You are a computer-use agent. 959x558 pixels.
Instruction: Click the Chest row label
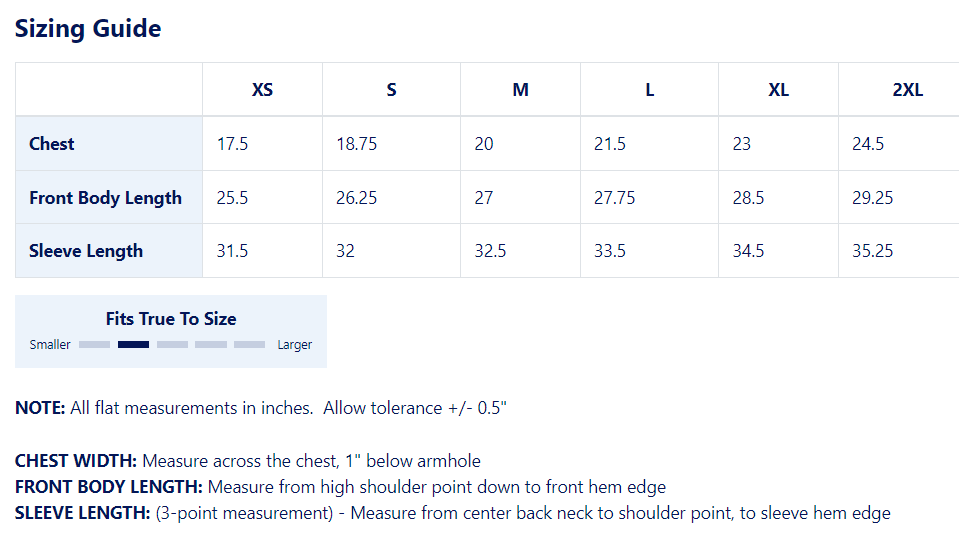pos(52,144)
